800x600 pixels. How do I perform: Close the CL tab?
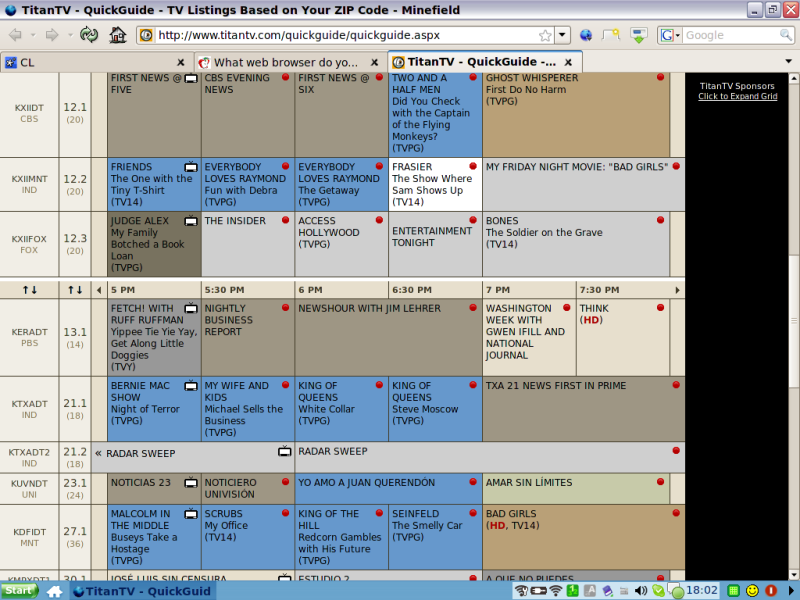[181, 62]
